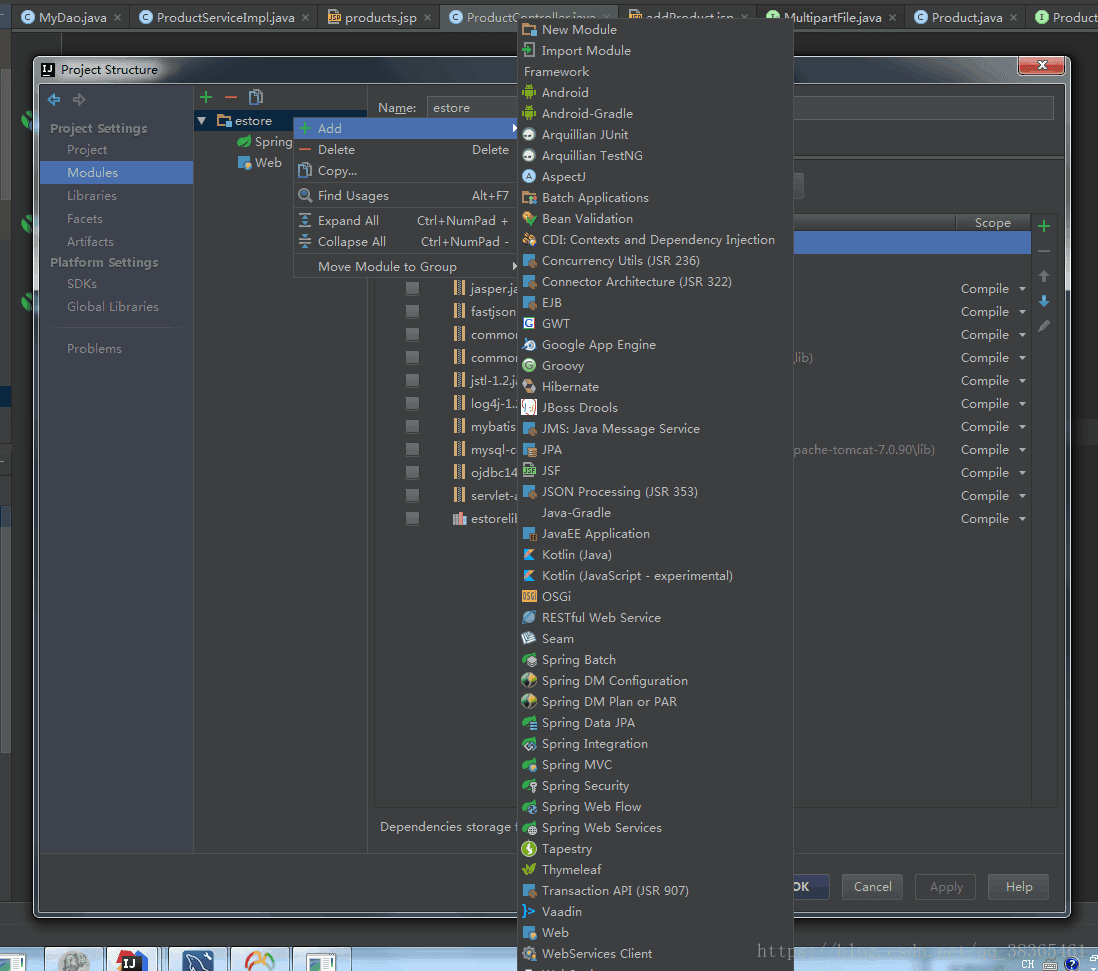Toggle export checkbox for fastjson library
This screenshot has height=971, width=1098.
[412, 312]
